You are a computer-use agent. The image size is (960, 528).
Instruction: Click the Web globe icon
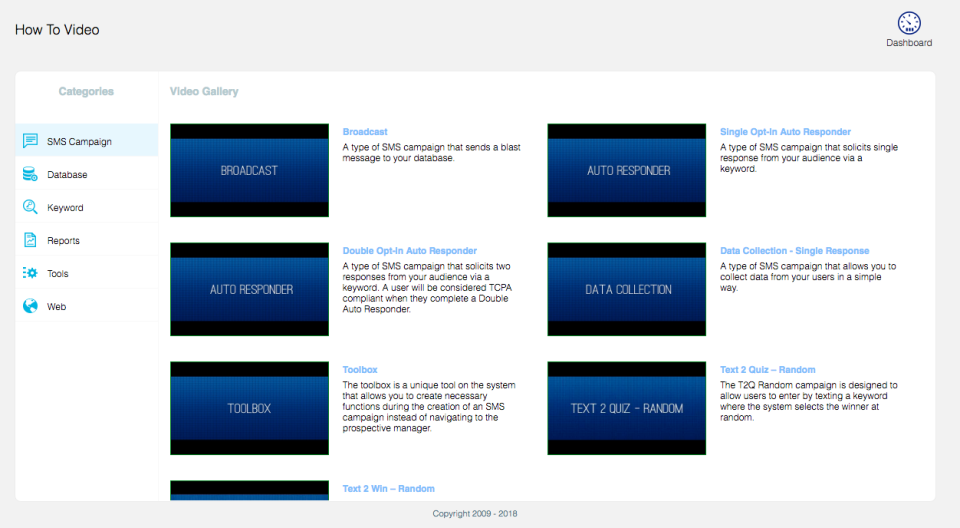tap(30, 306)
